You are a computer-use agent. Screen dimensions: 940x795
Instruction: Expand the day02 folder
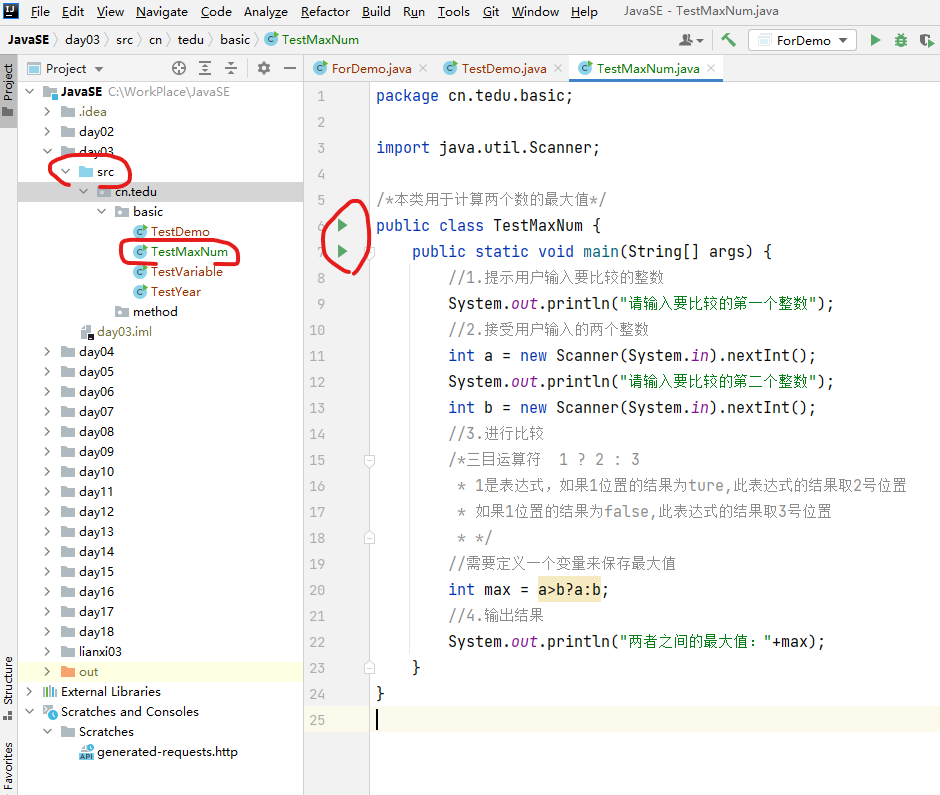pyautogui.click(x=47, y=131)
